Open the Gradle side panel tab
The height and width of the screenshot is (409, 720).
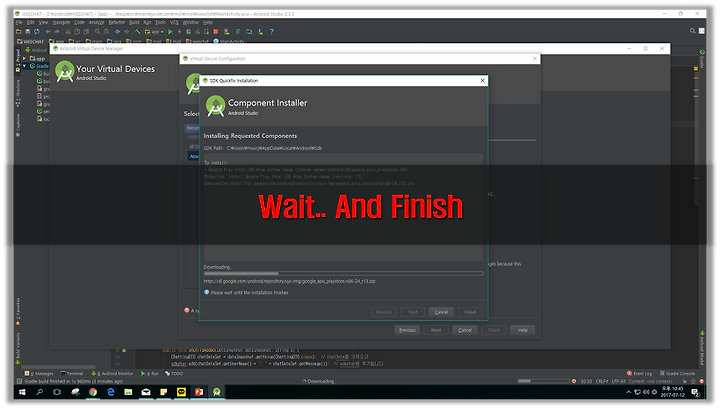[702, 59]
